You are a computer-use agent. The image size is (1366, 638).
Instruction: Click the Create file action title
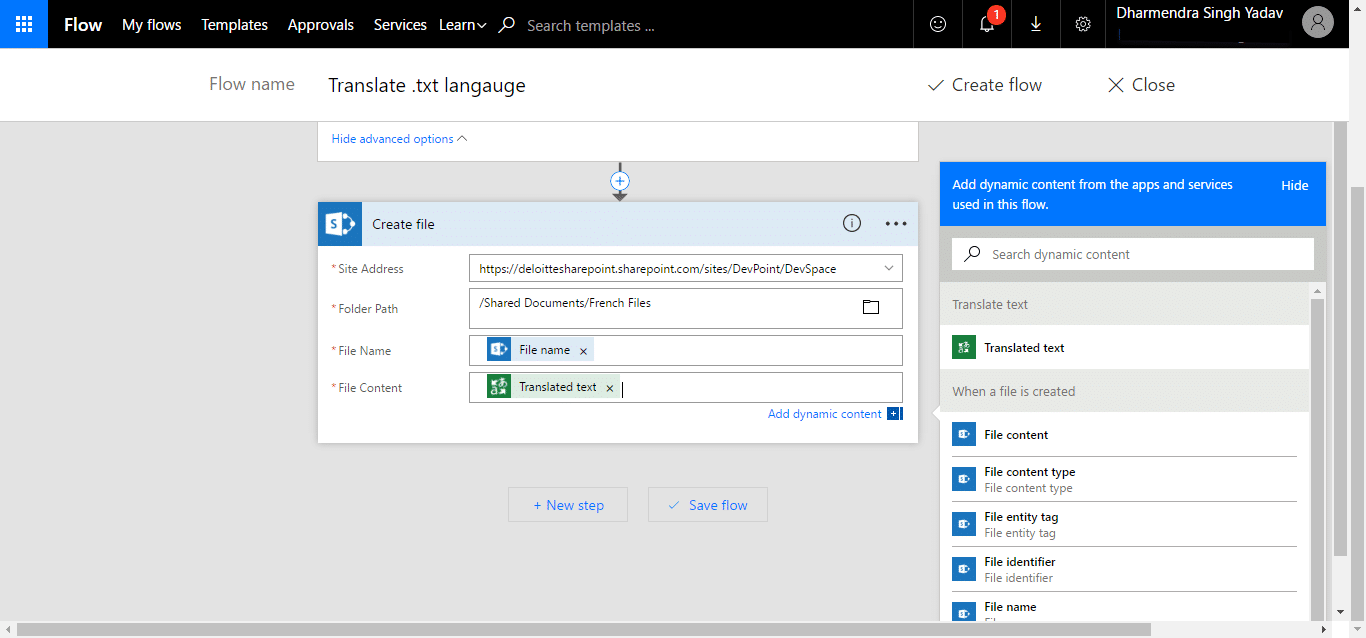pos(404,224)
